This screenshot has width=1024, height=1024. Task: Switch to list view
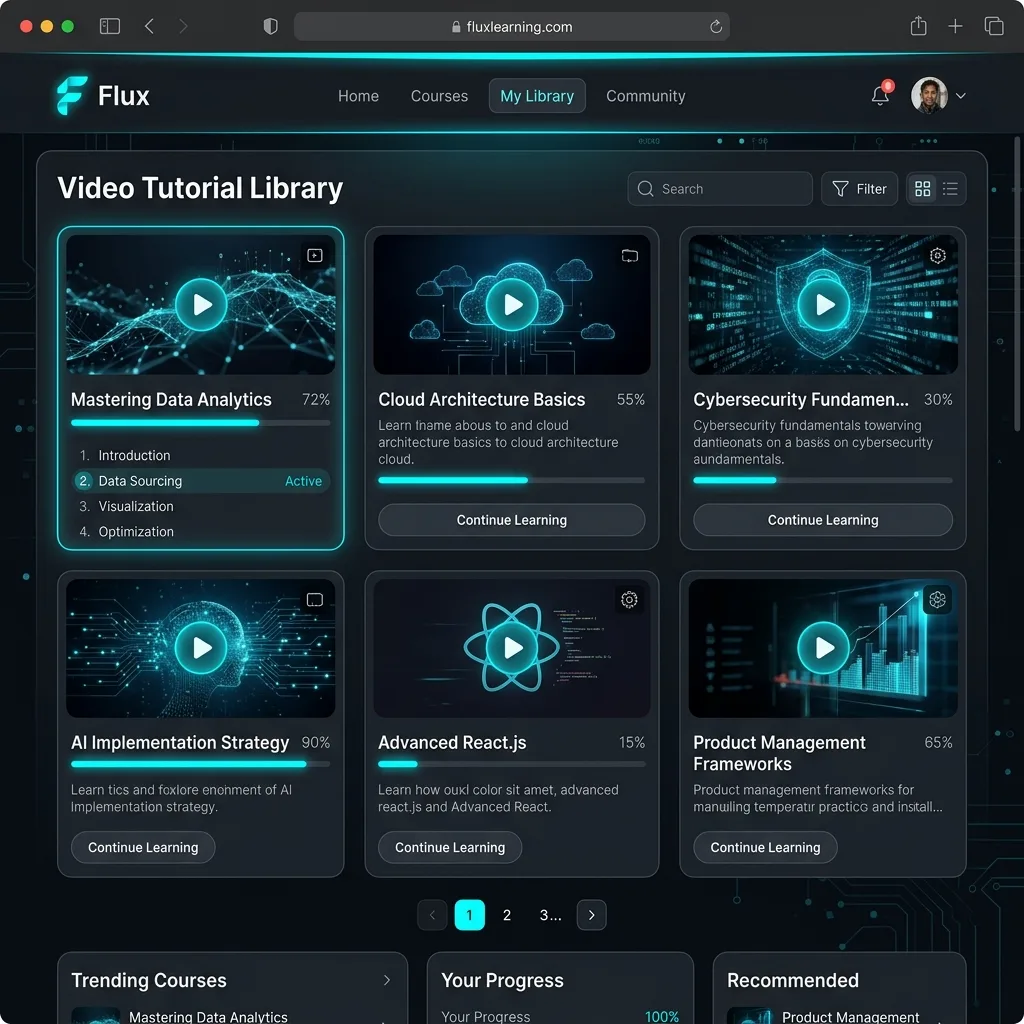(950, 189)
